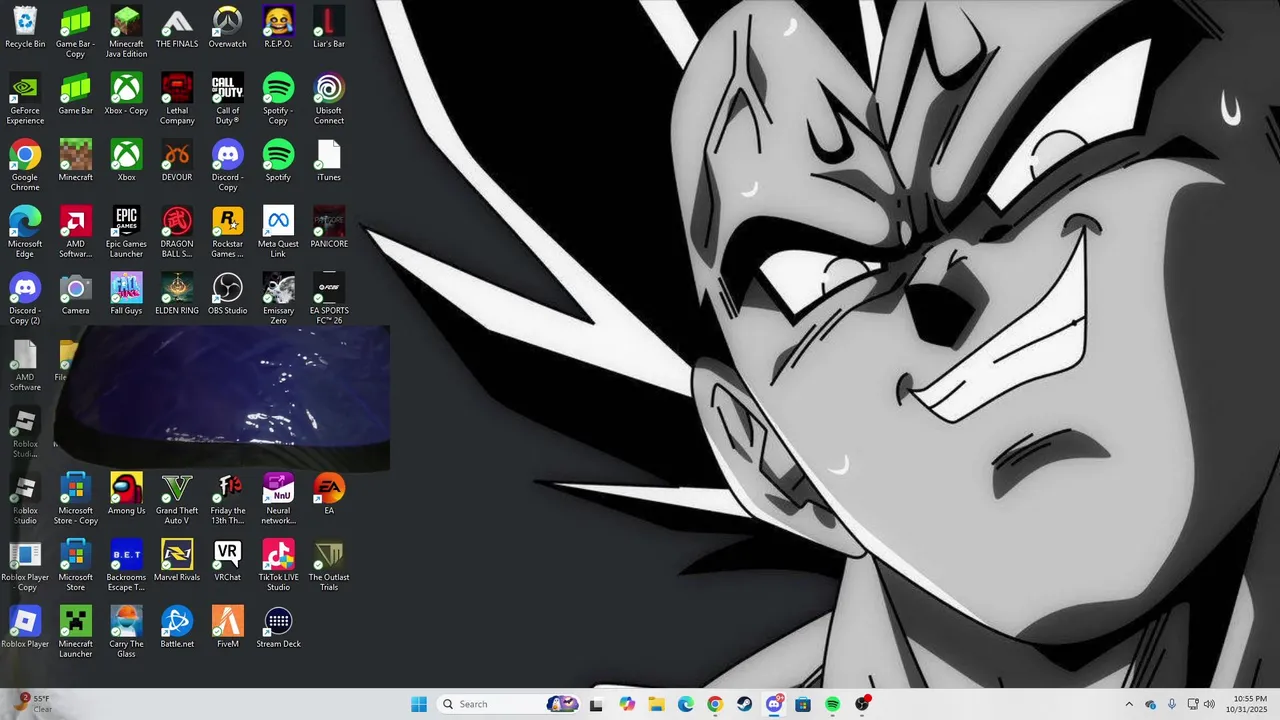This screenshot has height=720, width=1280.
Task: Open the volume tray icon
Action: 1209,704
